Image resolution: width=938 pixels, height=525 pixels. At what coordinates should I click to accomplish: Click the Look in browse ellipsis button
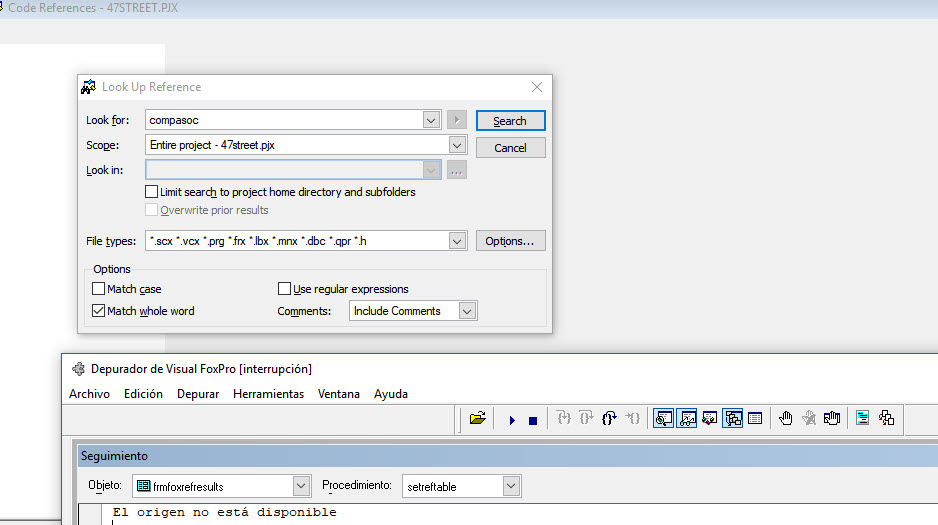(457, 170)
